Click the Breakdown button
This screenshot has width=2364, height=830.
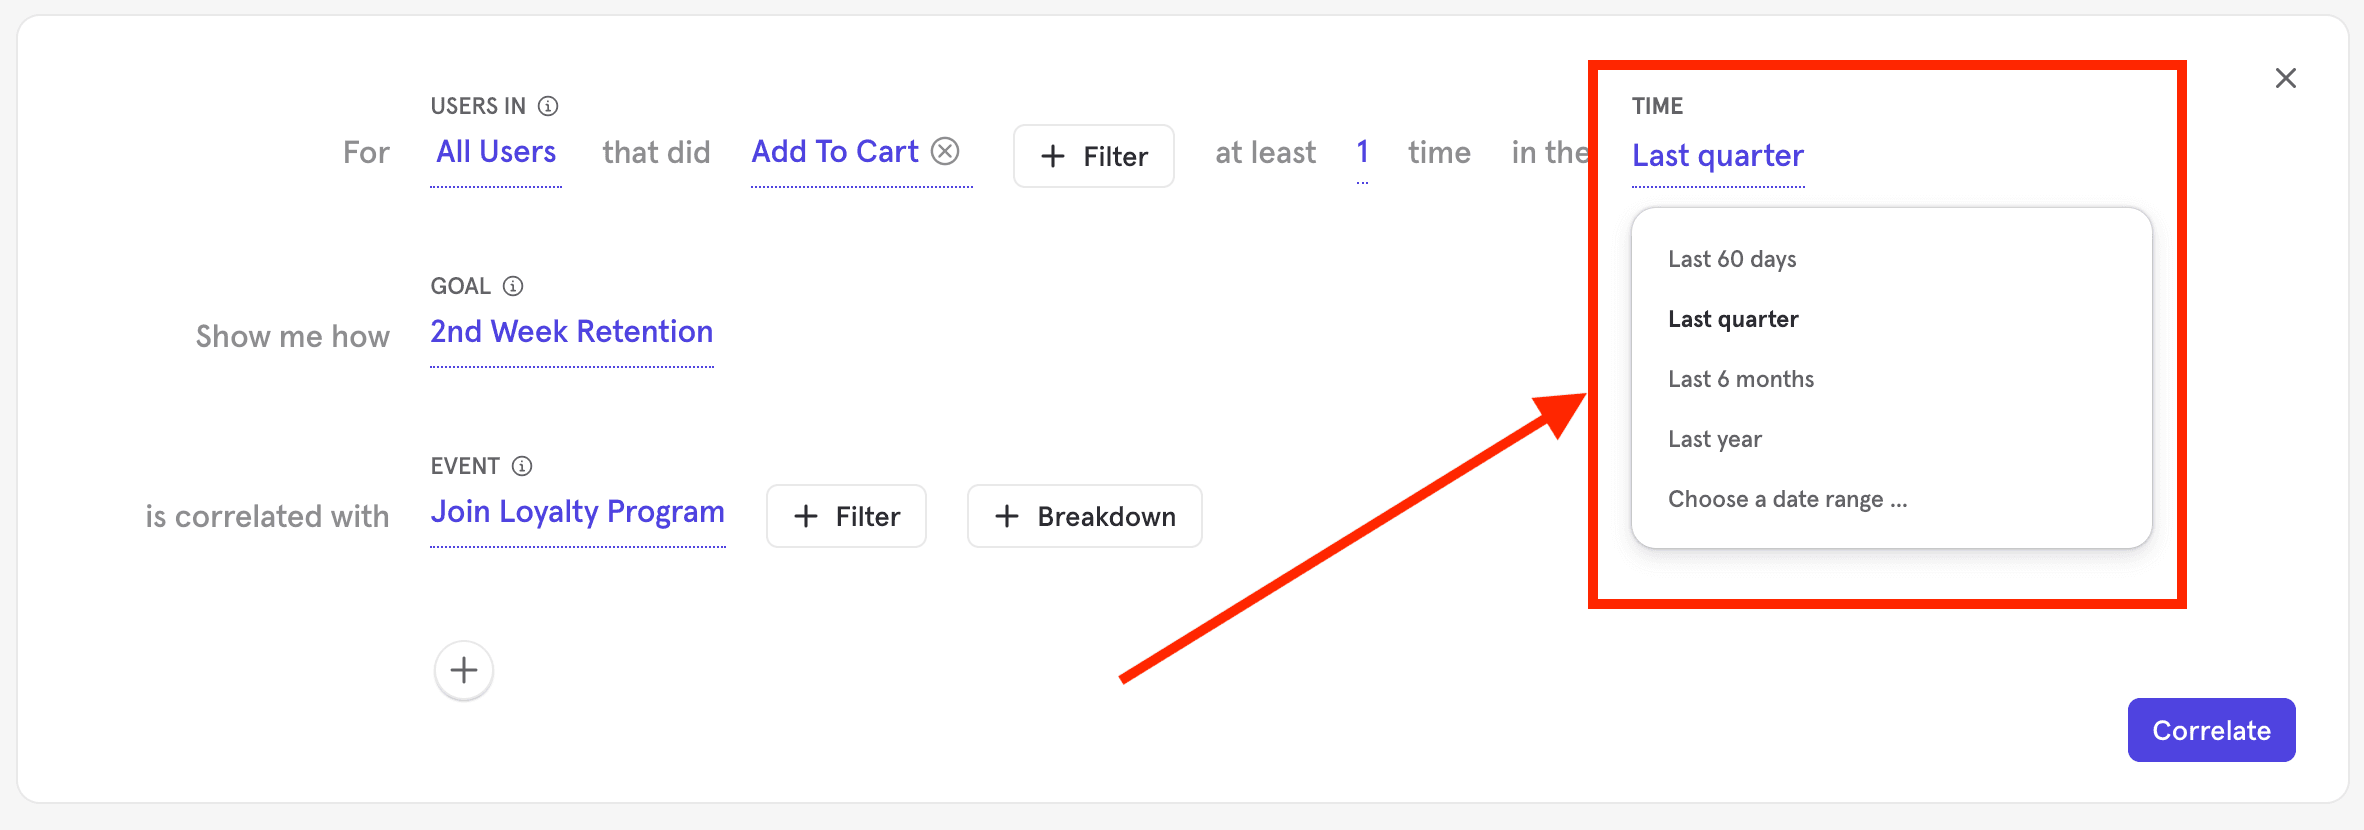pos(1084,516)
